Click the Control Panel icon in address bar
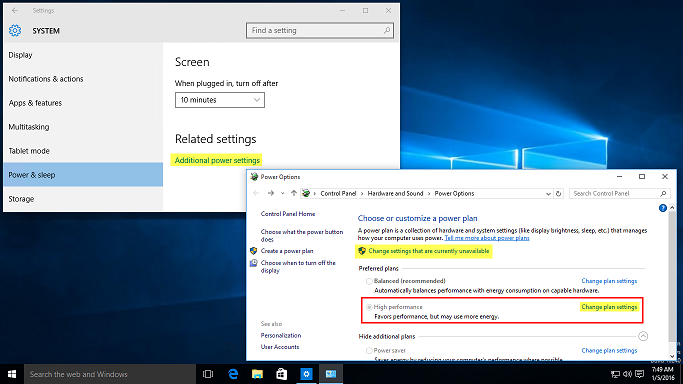 coord(306,193)
